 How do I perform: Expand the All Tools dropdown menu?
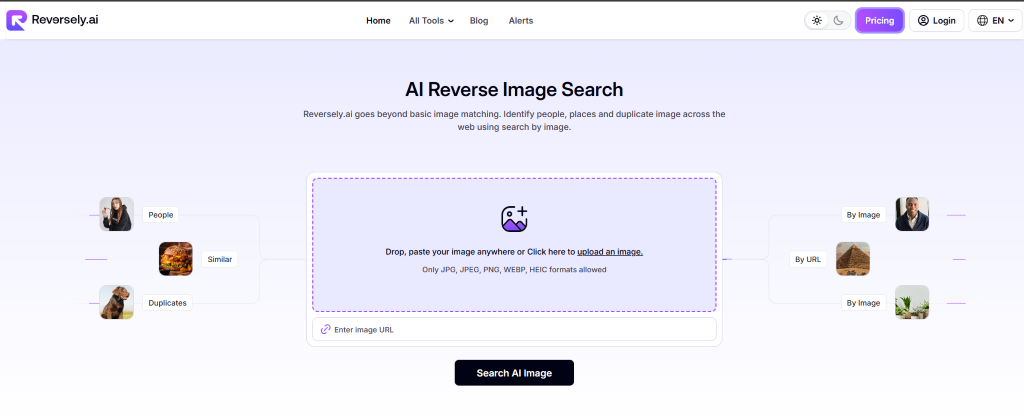tap(431, 20)
